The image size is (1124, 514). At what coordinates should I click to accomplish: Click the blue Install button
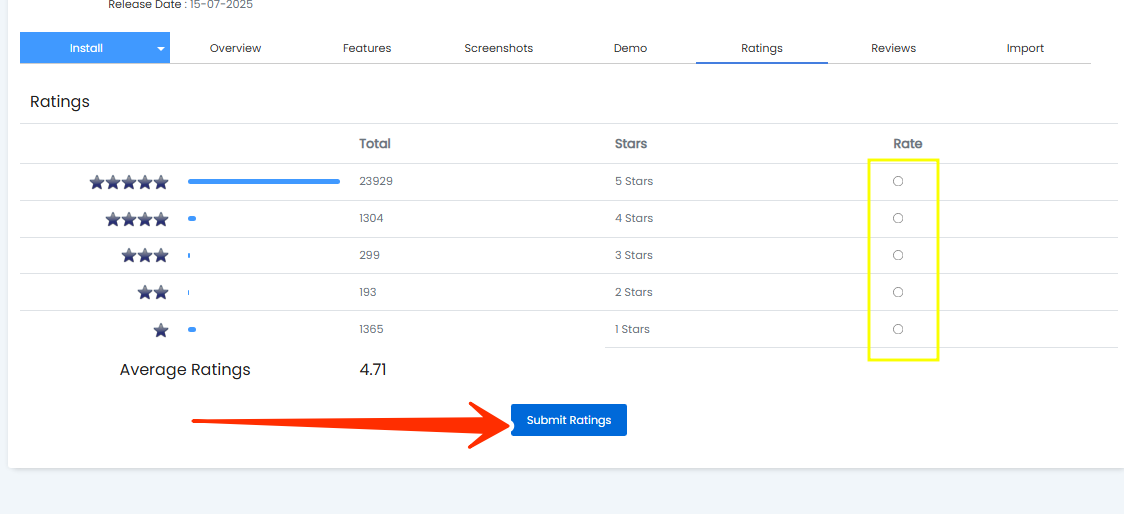86,48
